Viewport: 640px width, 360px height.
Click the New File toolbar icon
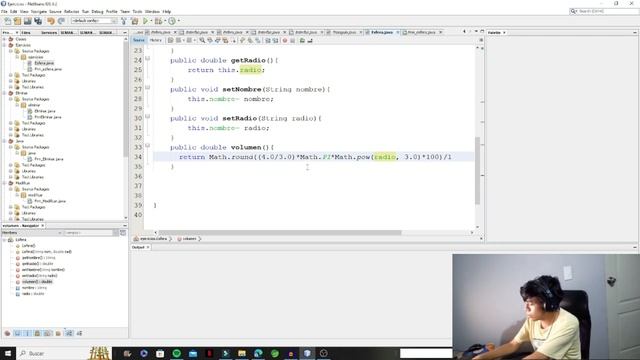click(8, 21)
